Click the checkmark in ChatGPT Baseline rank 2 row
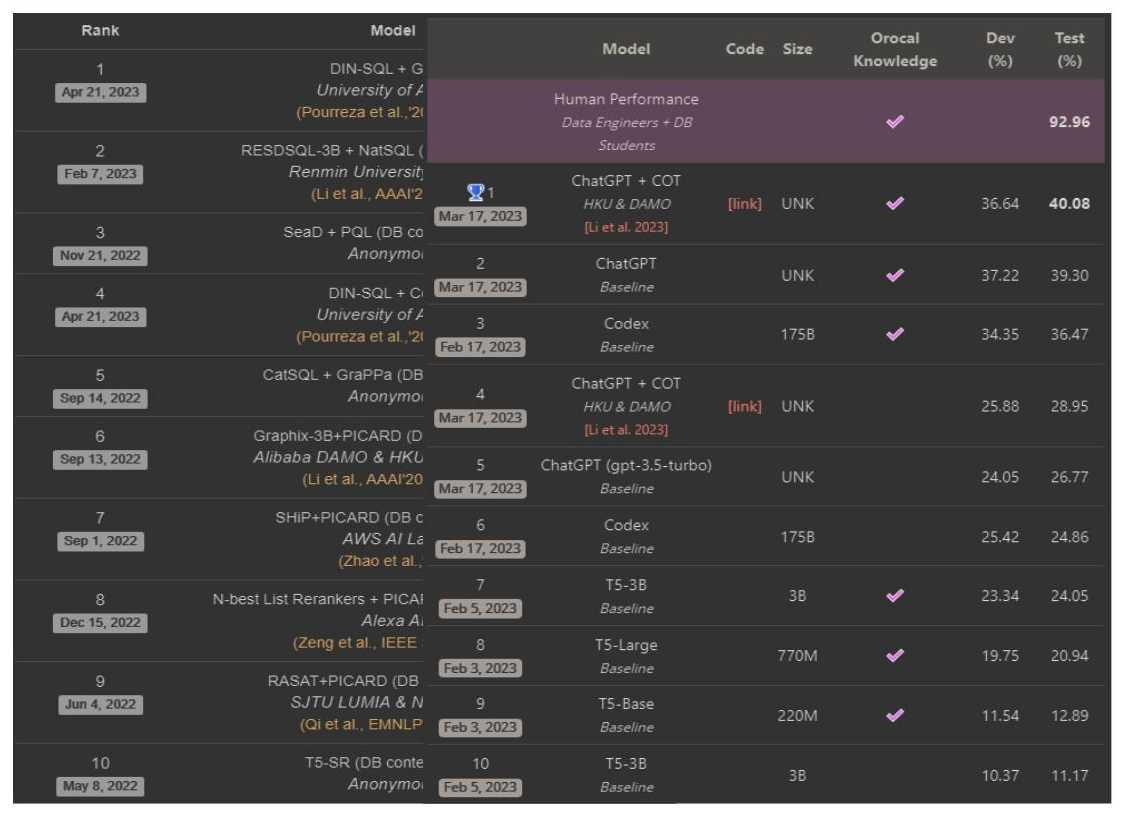 (895, 275)
